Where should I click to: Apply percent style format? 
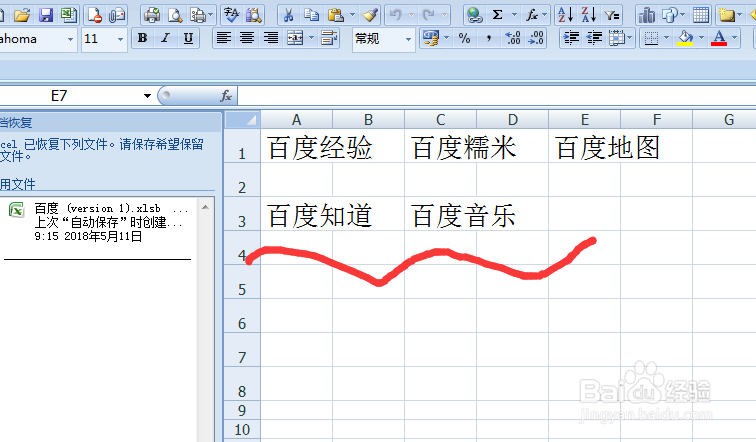click(464, 38)
